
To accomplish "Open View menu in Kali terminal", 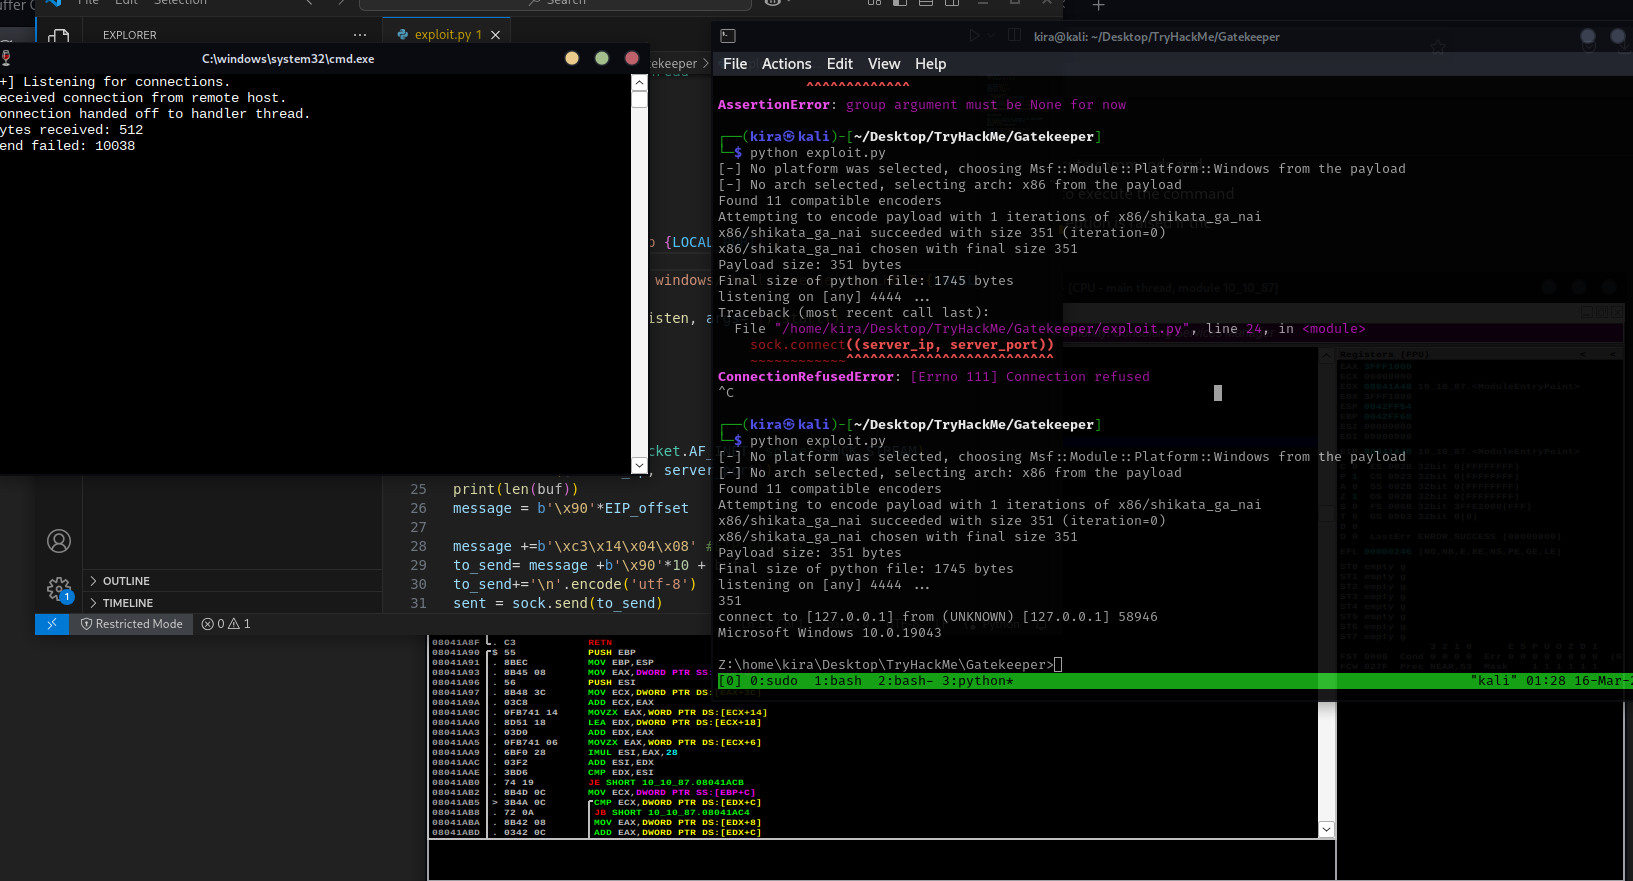I will click(x=884, y=64).
